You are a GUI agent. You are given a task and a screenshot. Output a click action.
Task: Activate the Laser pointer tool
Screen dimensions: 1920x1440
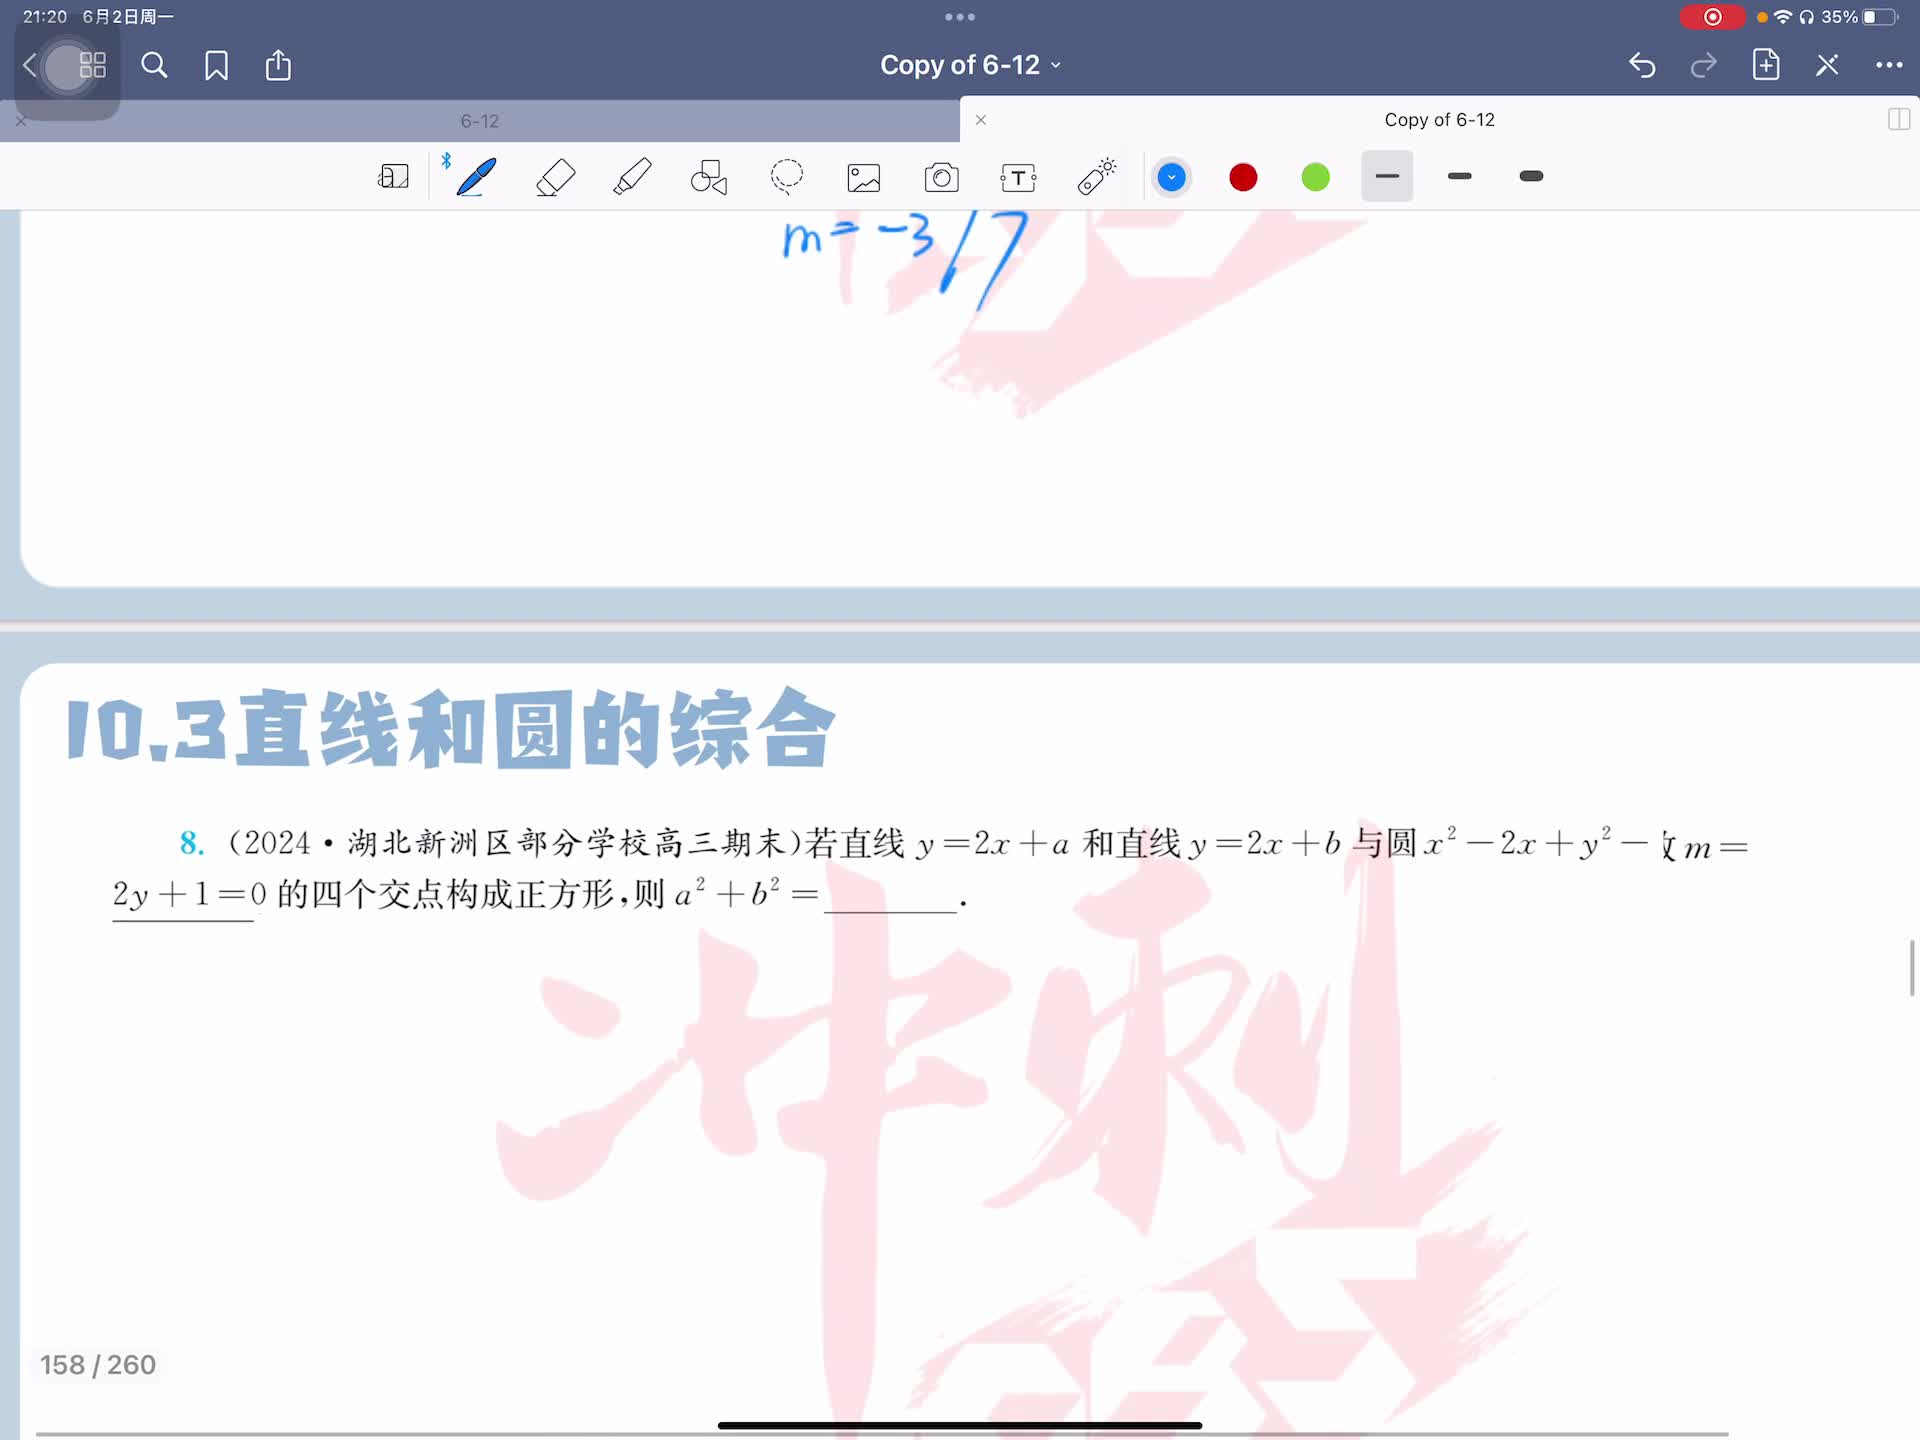coord(1096,177)
